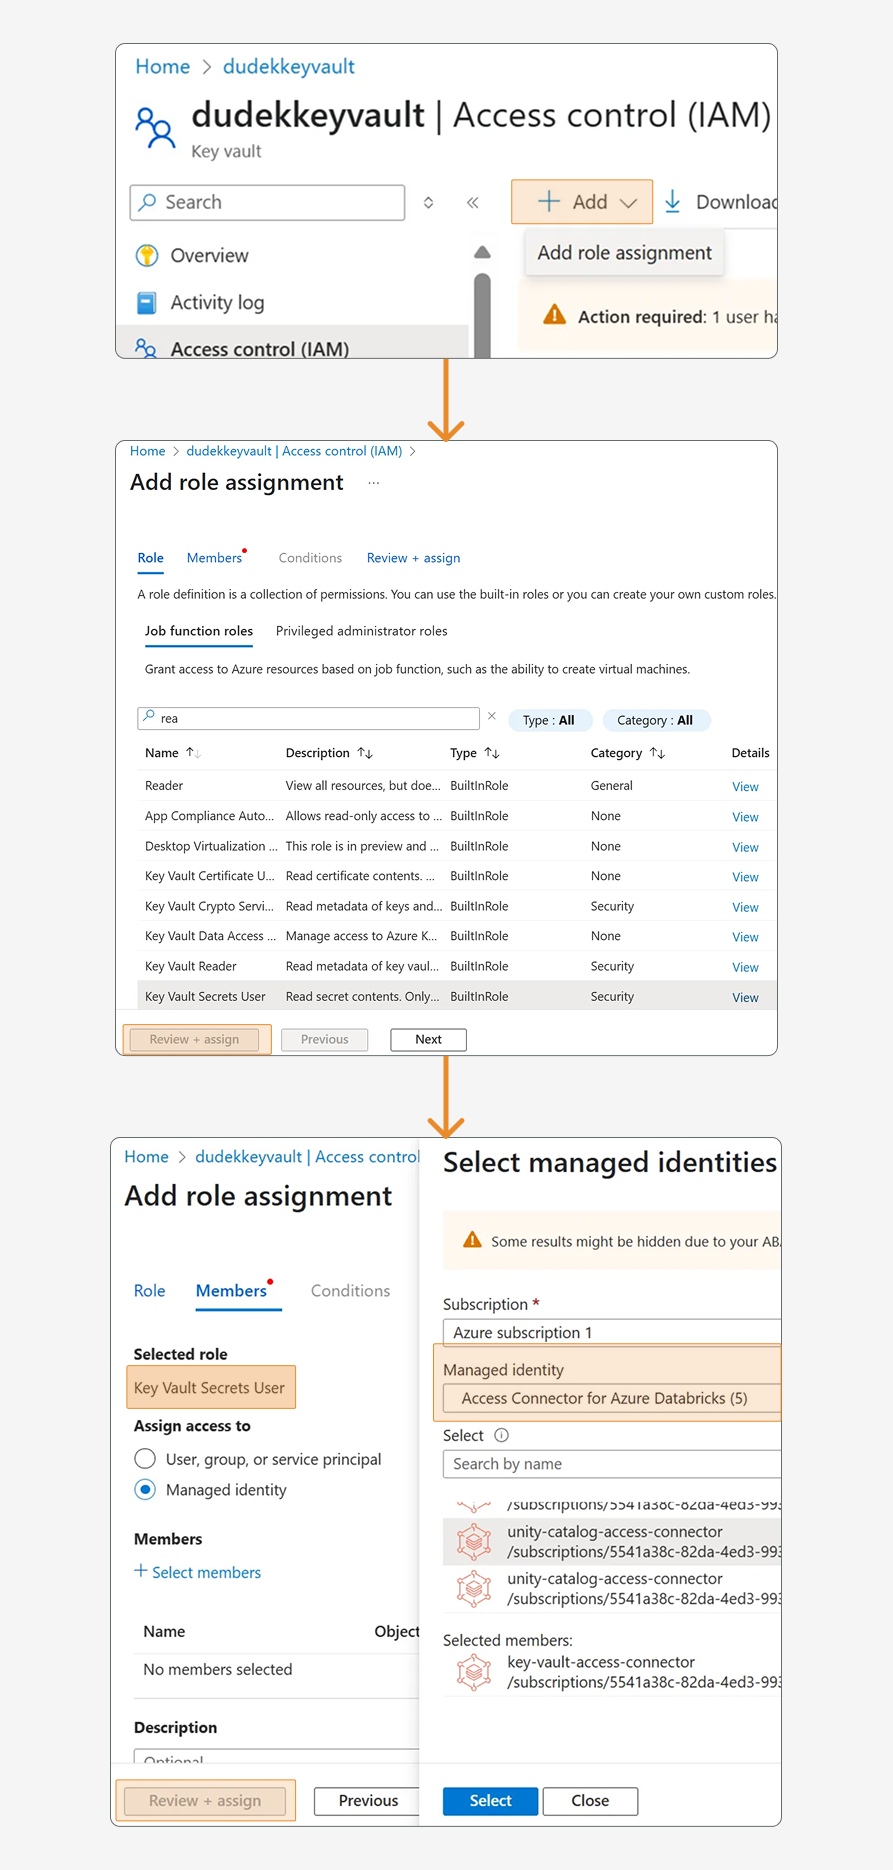The width and height of the screenshot is (893, 1870).
Task: Choose User, group, or service principal radio
Action: pos(145,1459)
